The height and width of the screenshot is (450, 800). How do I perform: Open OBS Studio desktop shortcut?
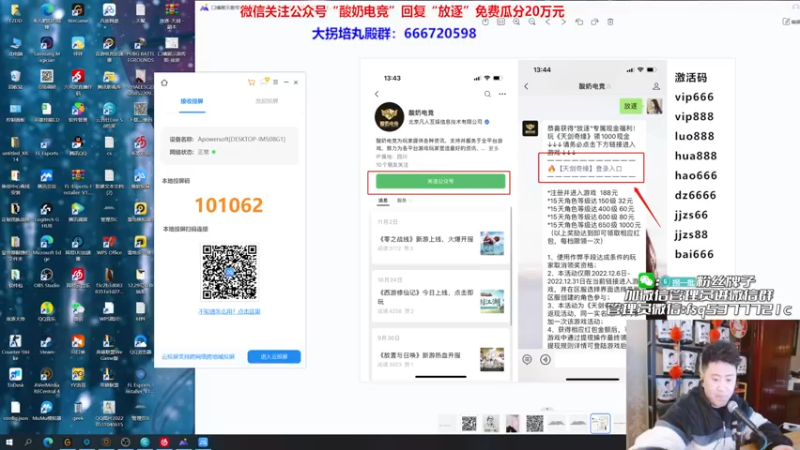coord(46,279)
